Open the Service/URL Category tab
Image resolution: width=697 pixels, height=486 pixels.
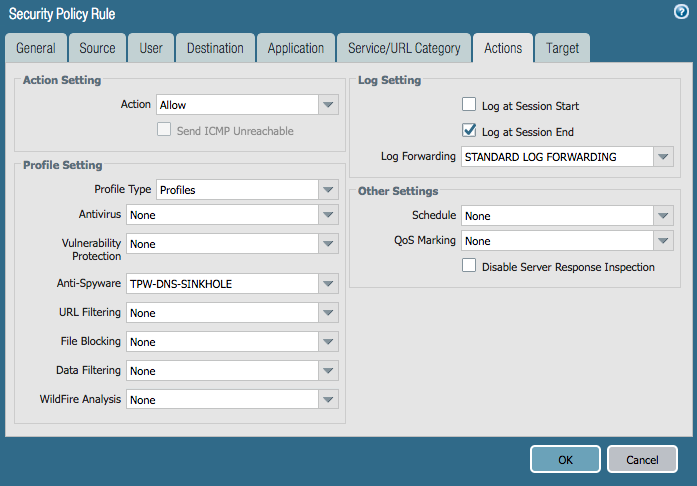point(404,48)
